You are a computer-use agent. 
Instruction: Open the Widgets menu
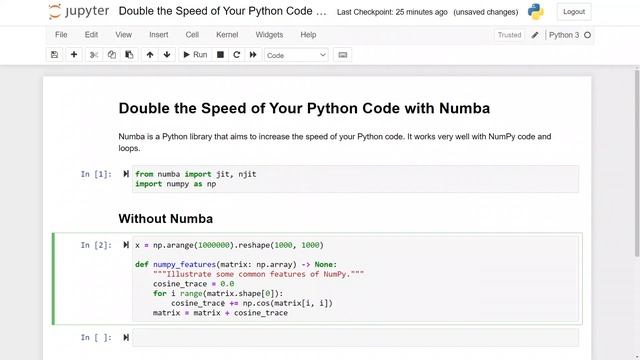269,35
